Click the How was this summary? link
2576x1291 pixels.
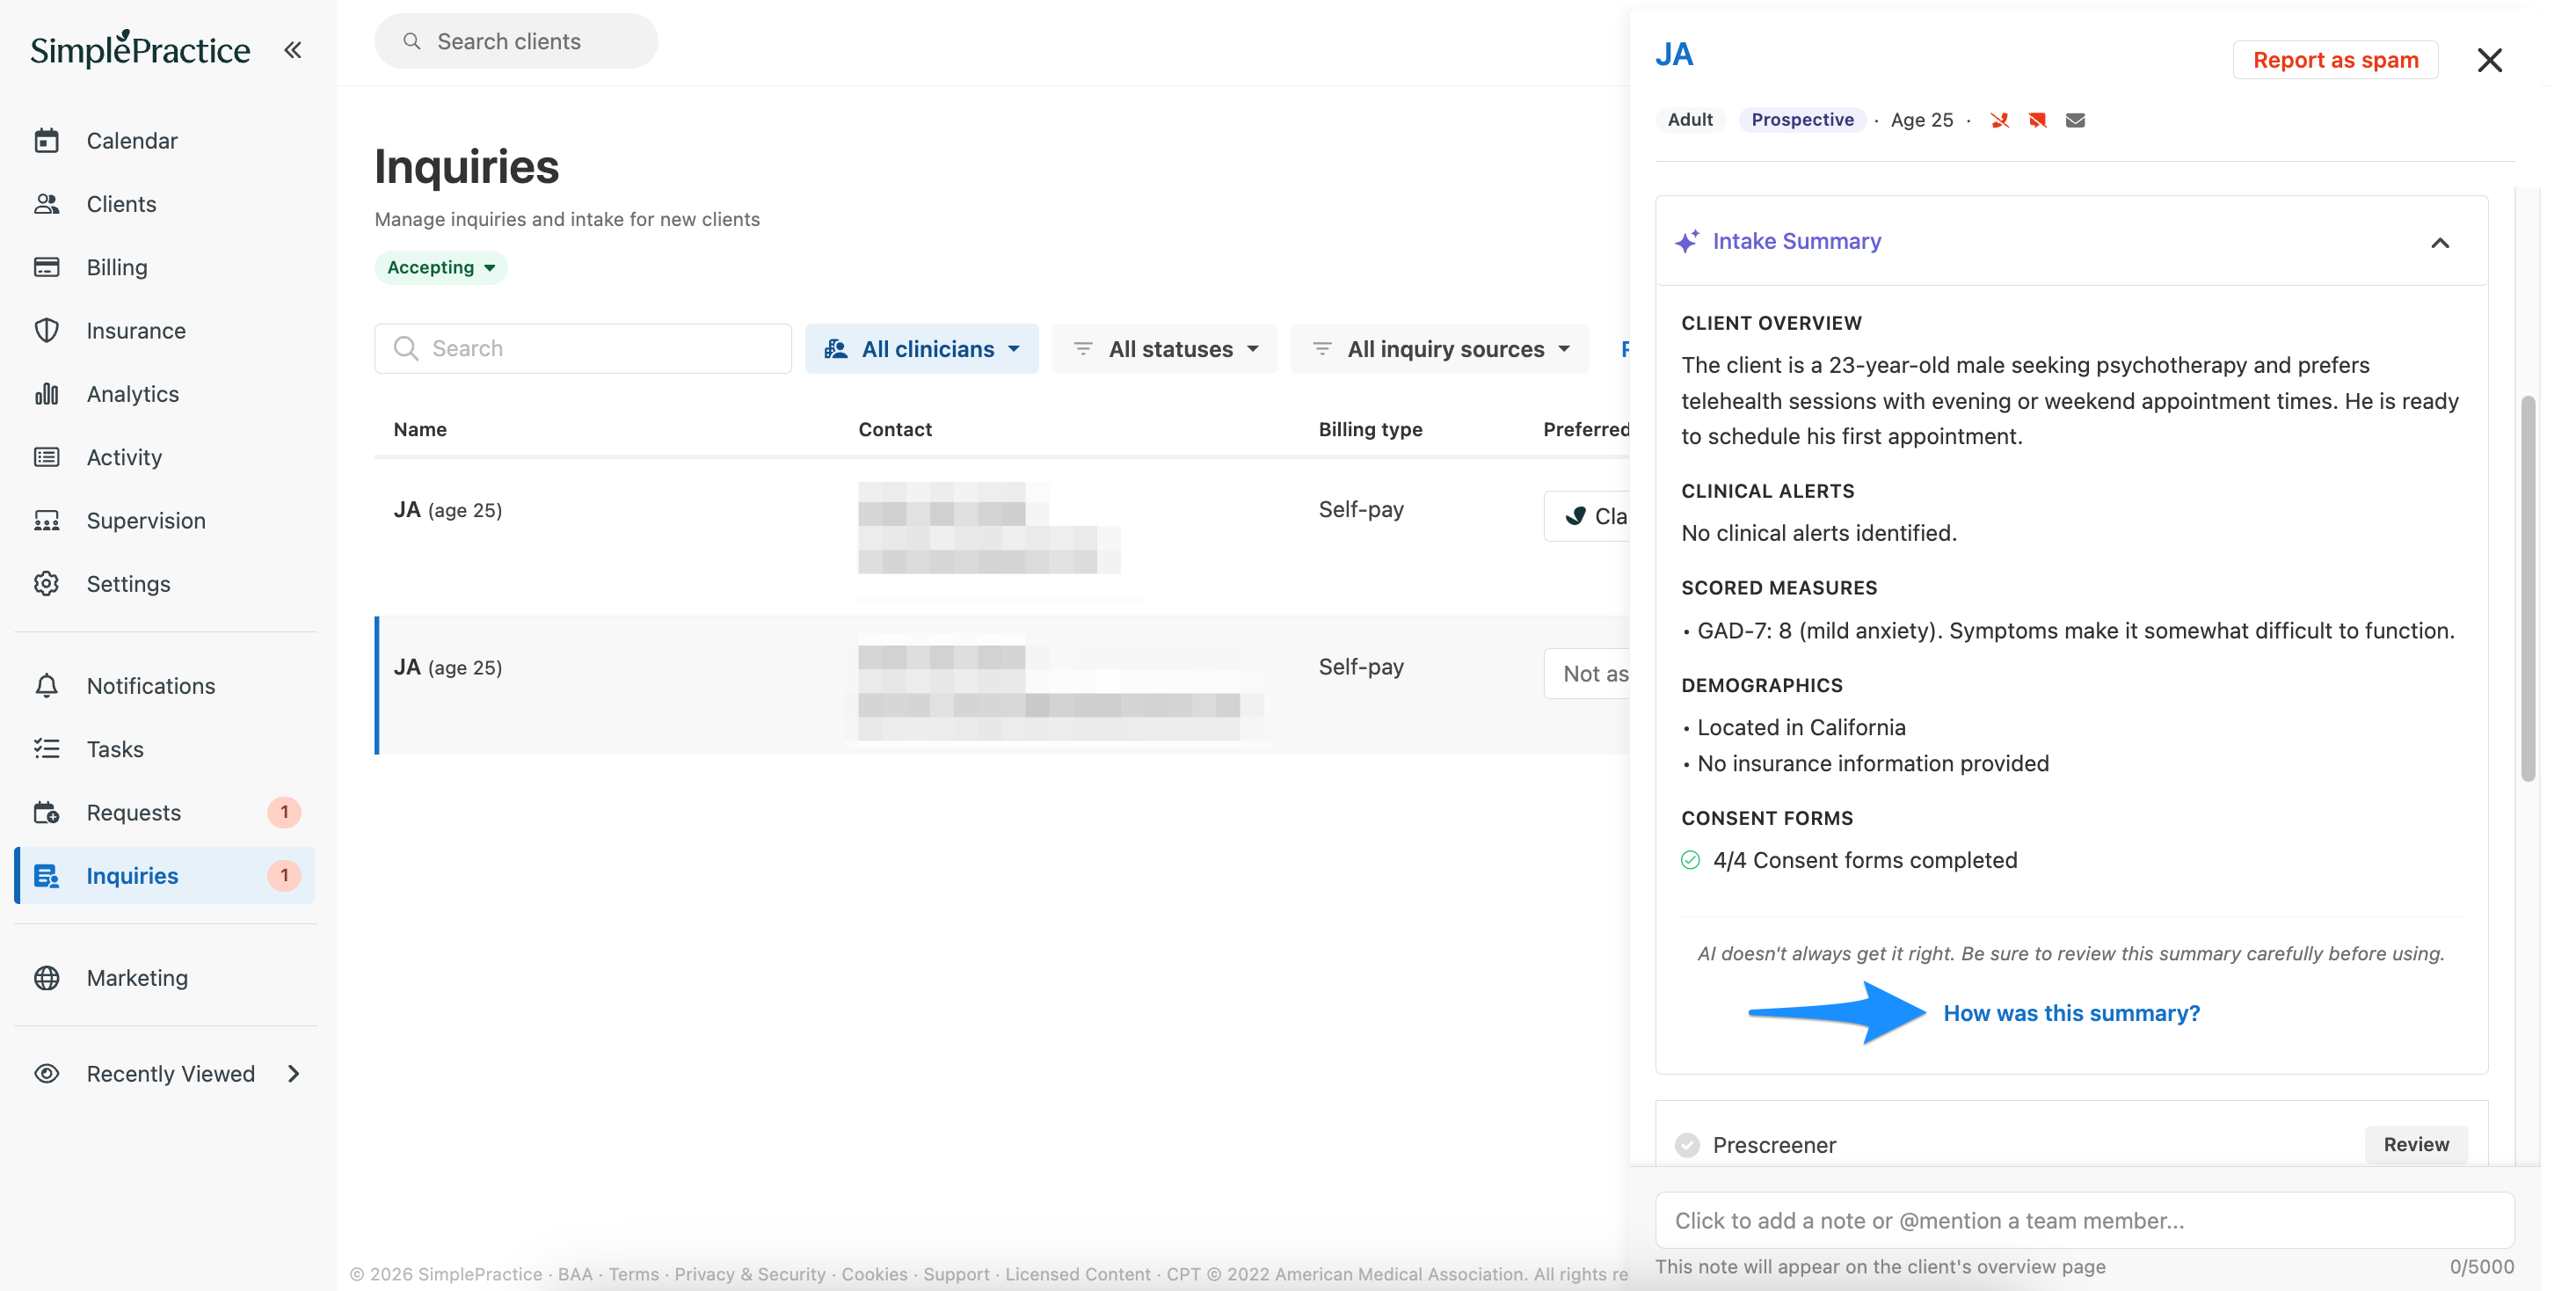click(x=2071, y=1013)
